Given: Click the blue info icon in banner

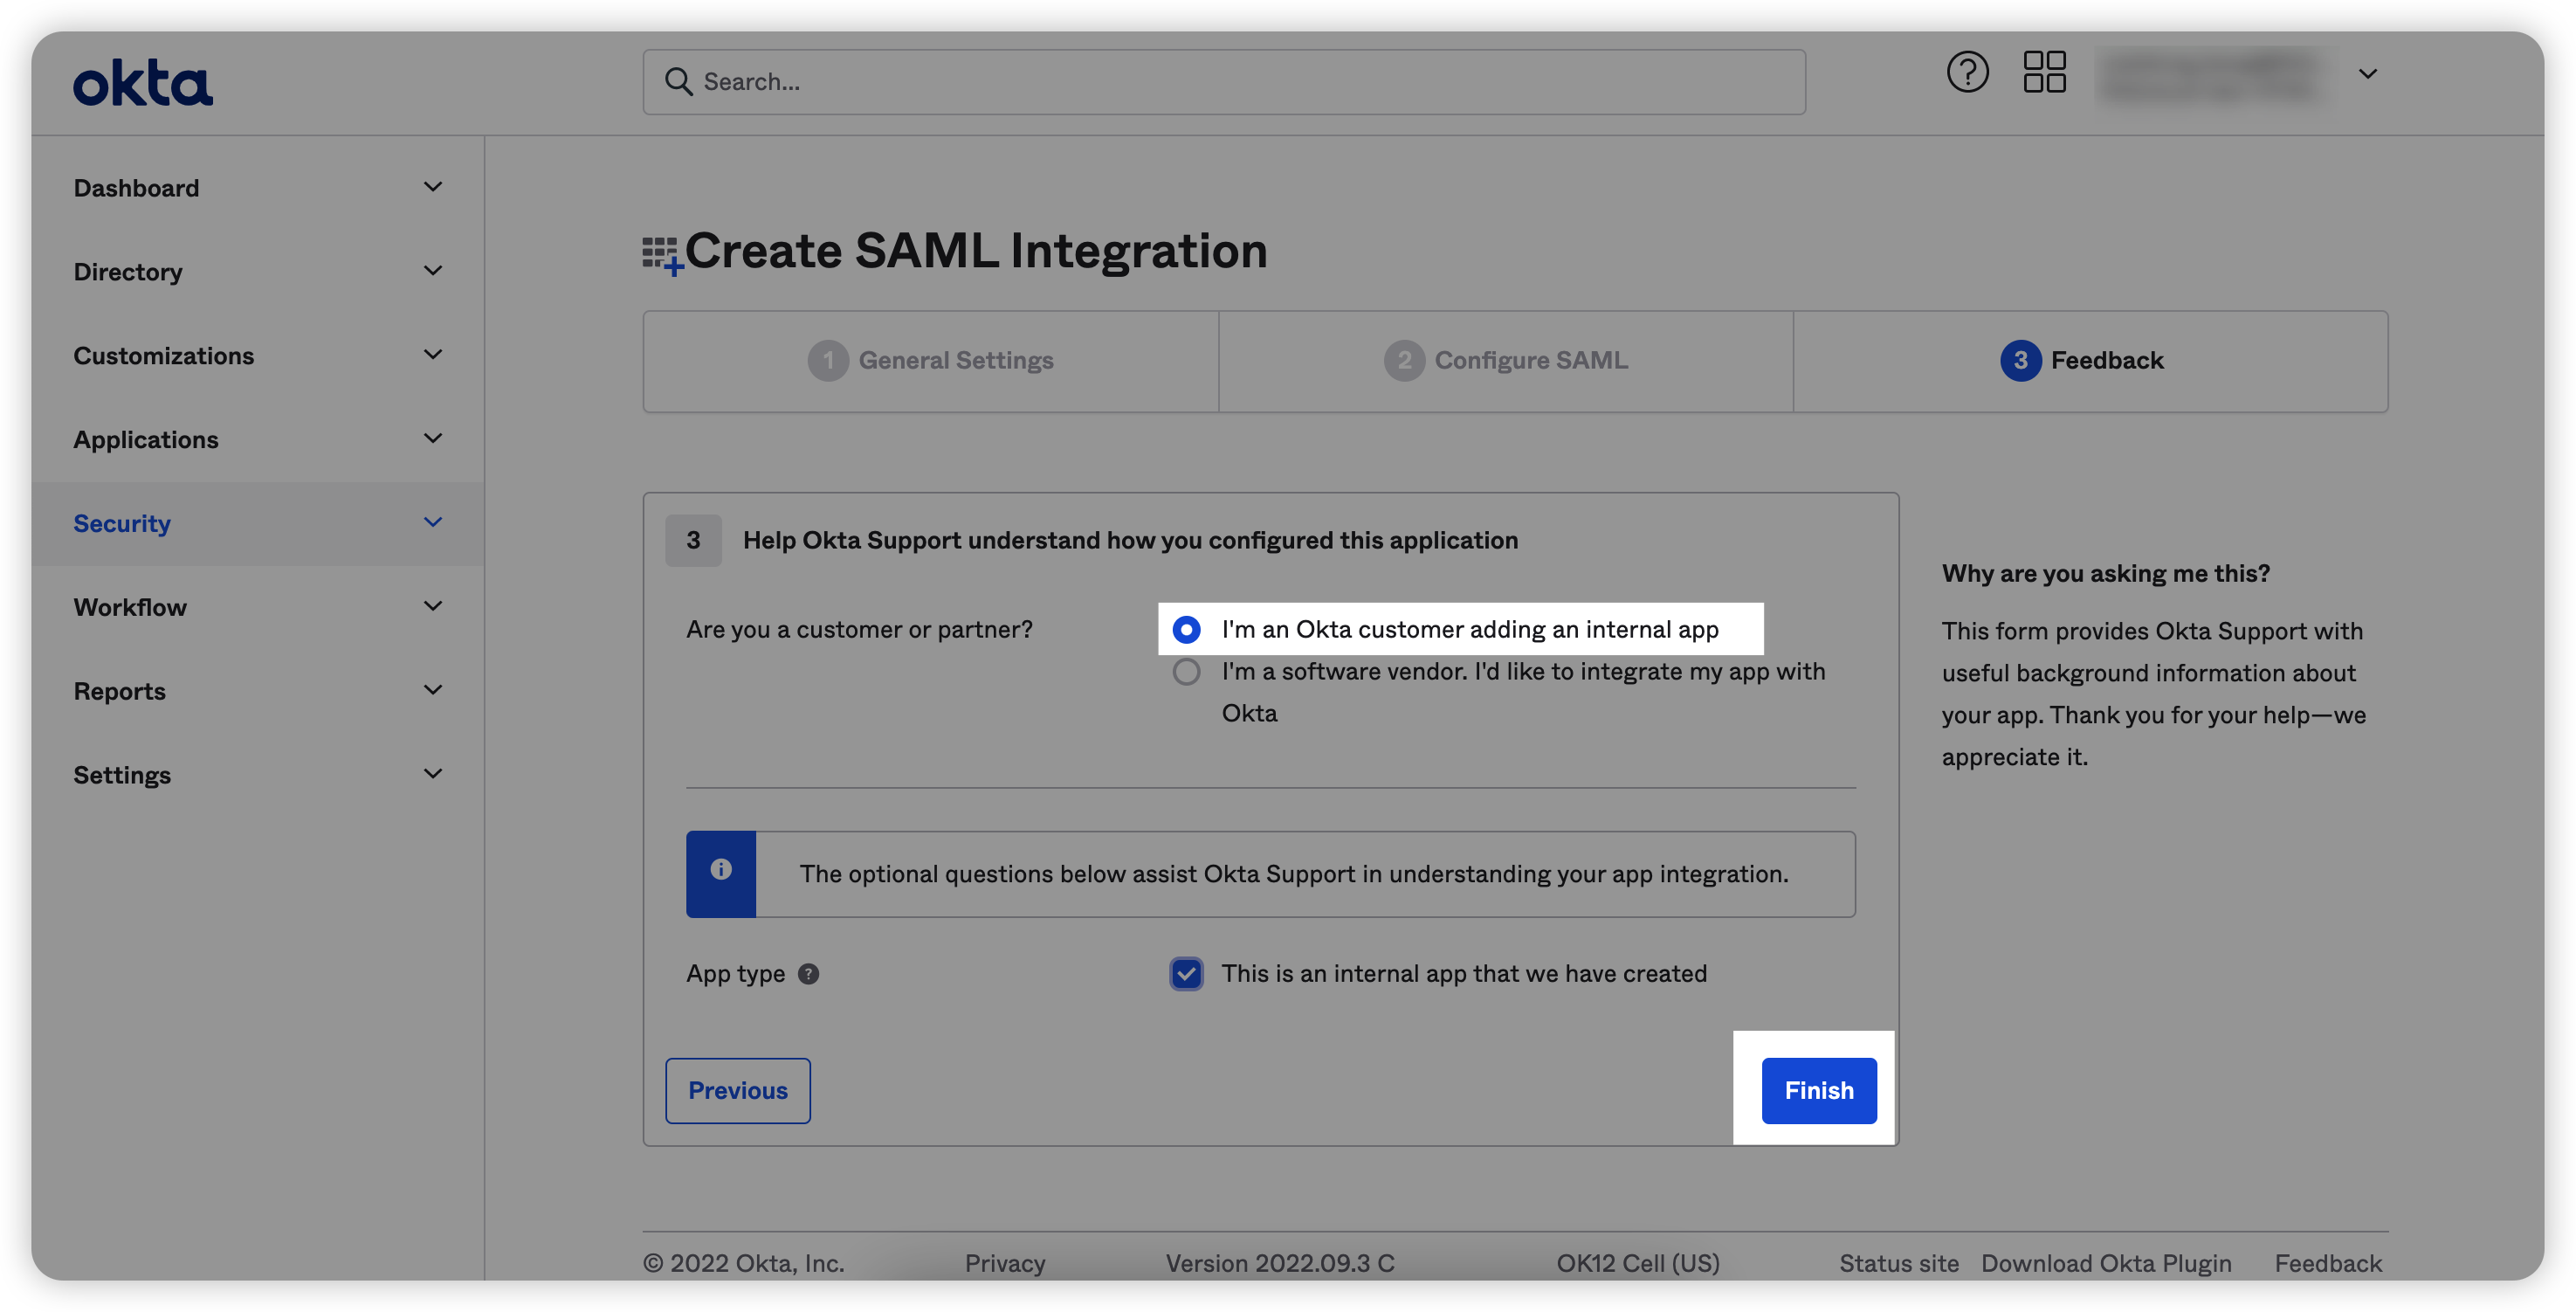Looking at the screenshot, I should (721, 870).
